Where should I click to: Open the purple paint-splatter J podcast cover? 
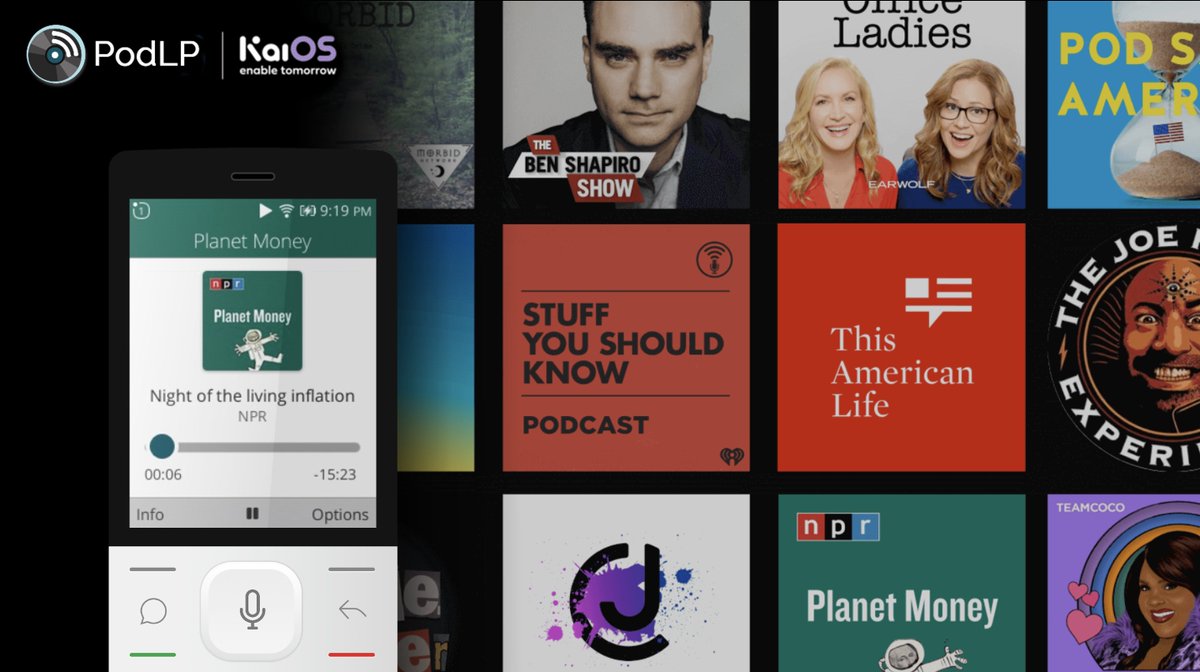(626, 583)
